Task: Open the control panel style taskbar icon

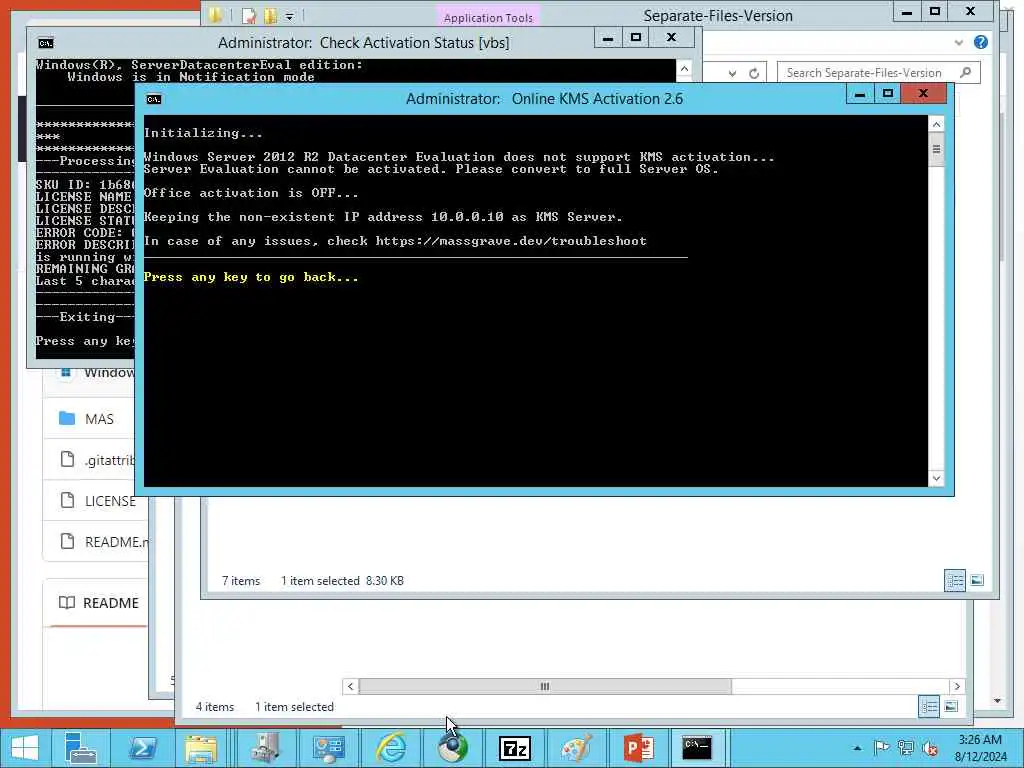Action: [328, 748]
